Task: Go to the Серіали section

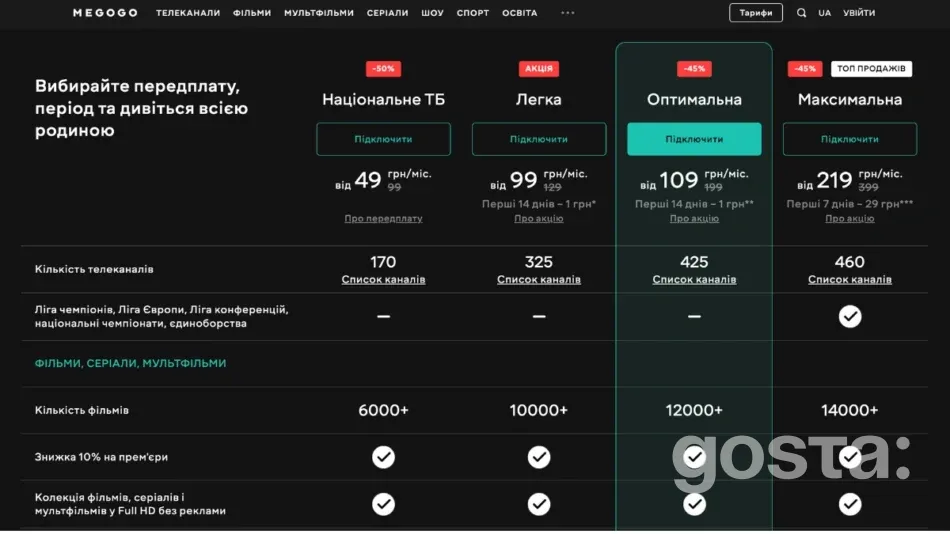Action: pos(387,13)
